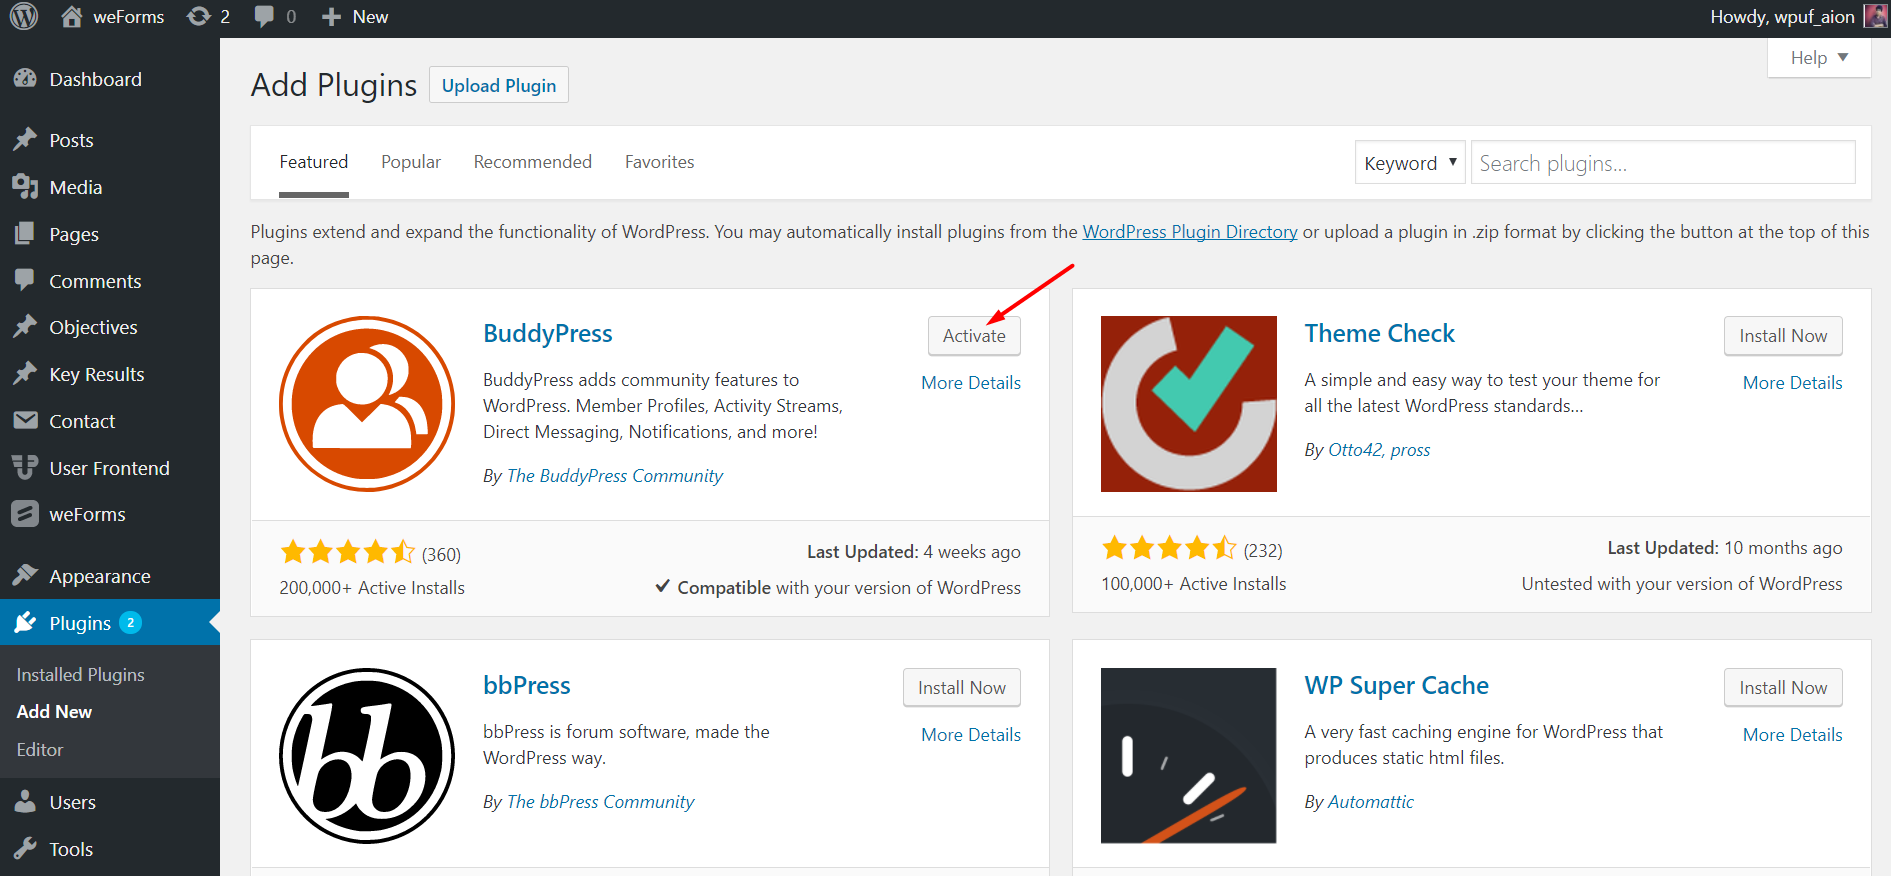This screenshot has height=876, width=1891.
Task: Go to the weForms sidebar item
Action: pyautogui.click(x=87, y=514)
